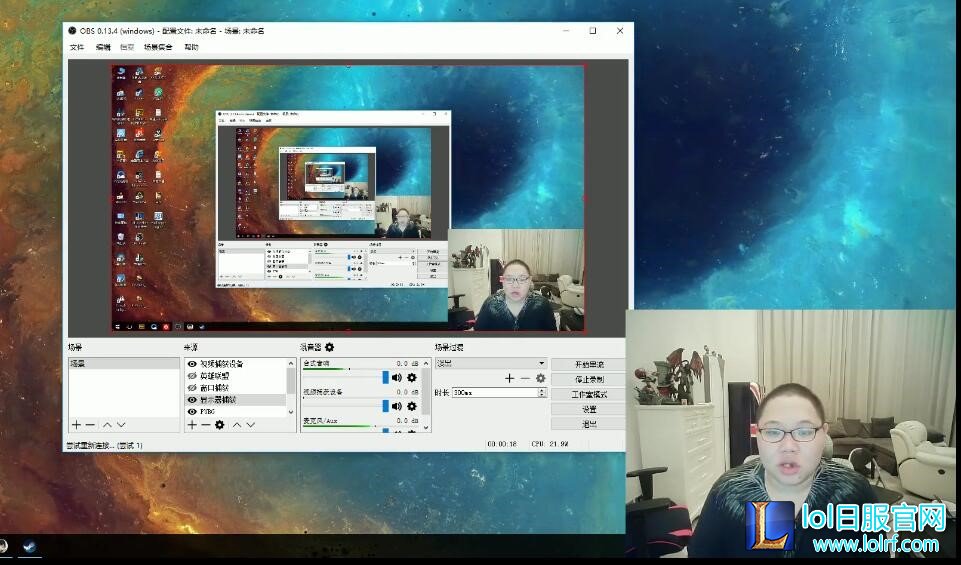961x565 pixels.
Task: Open the mixer header gear settings
Action: pyautogui.click(x=329, y=347)
